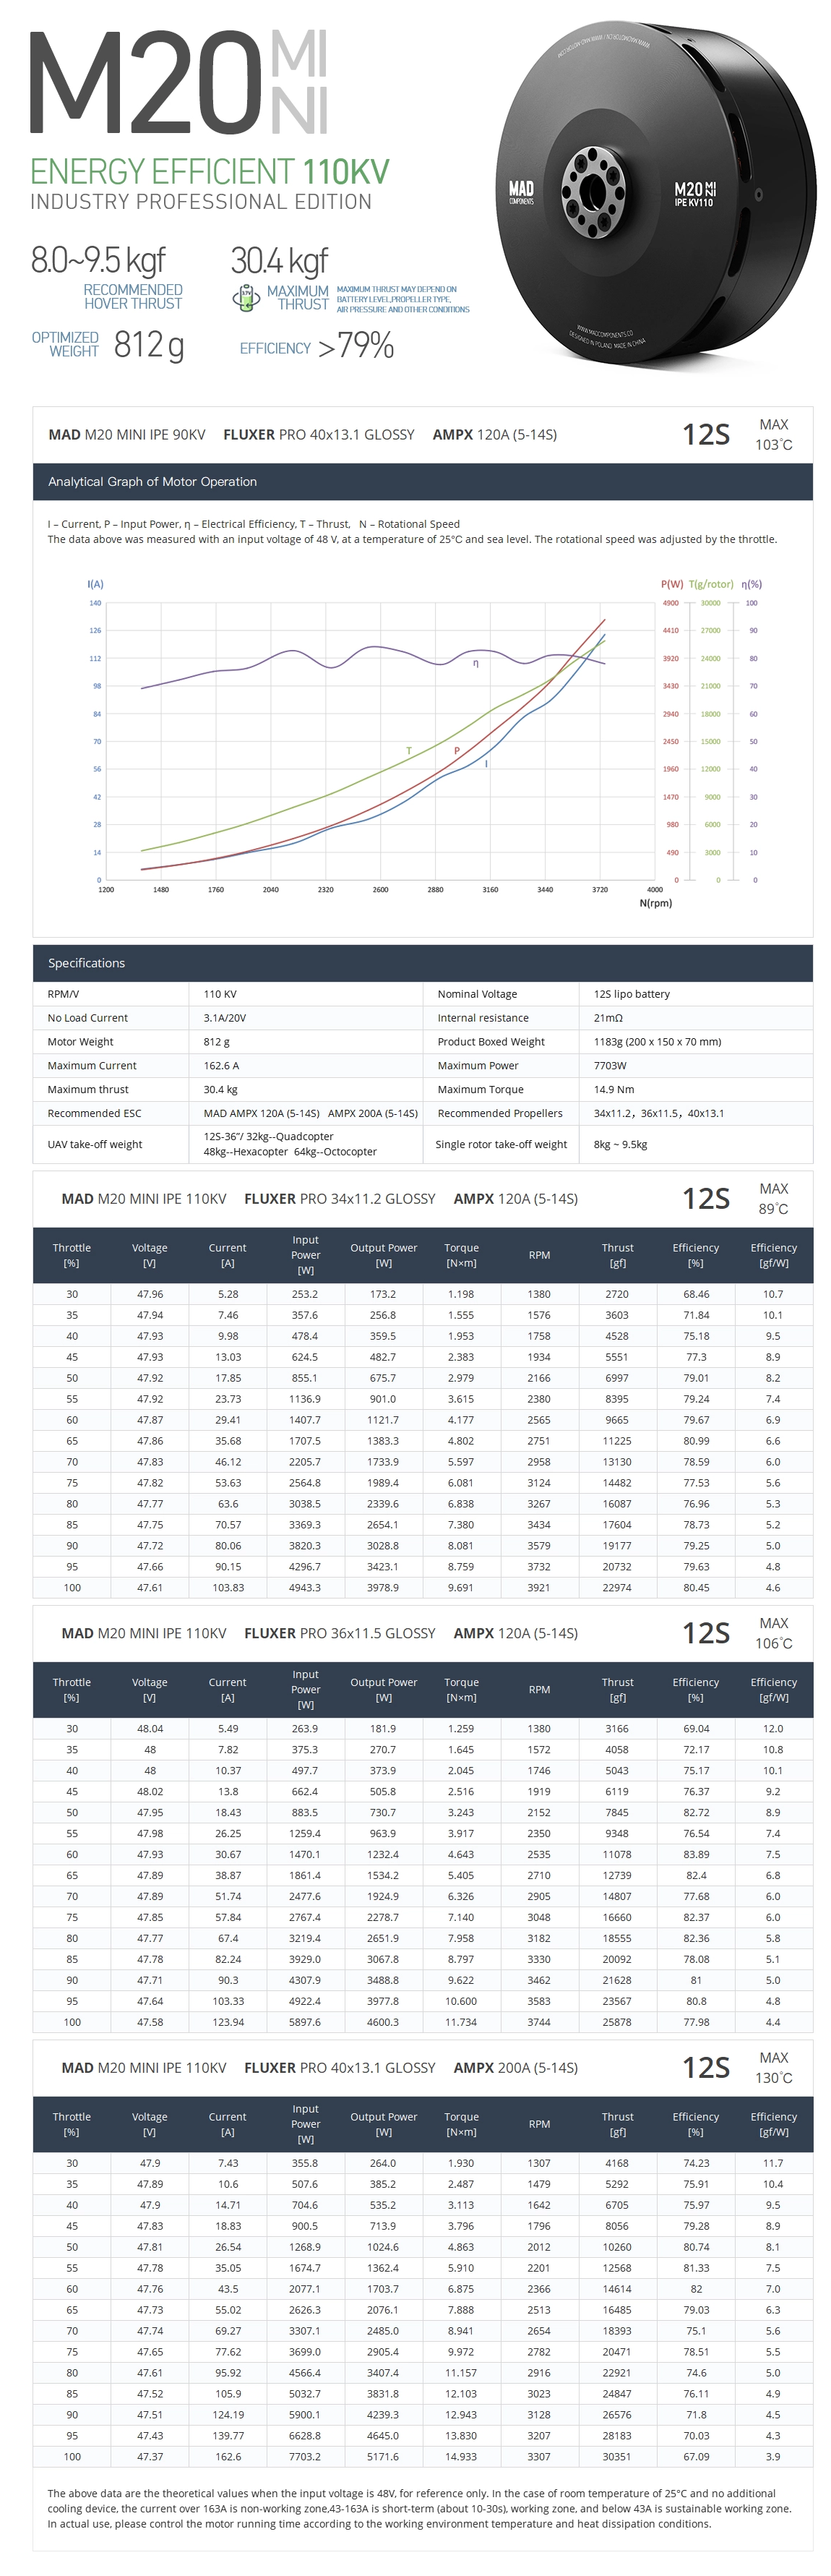
Task: Click the 812 g optimized weight value
Action: 149,345
